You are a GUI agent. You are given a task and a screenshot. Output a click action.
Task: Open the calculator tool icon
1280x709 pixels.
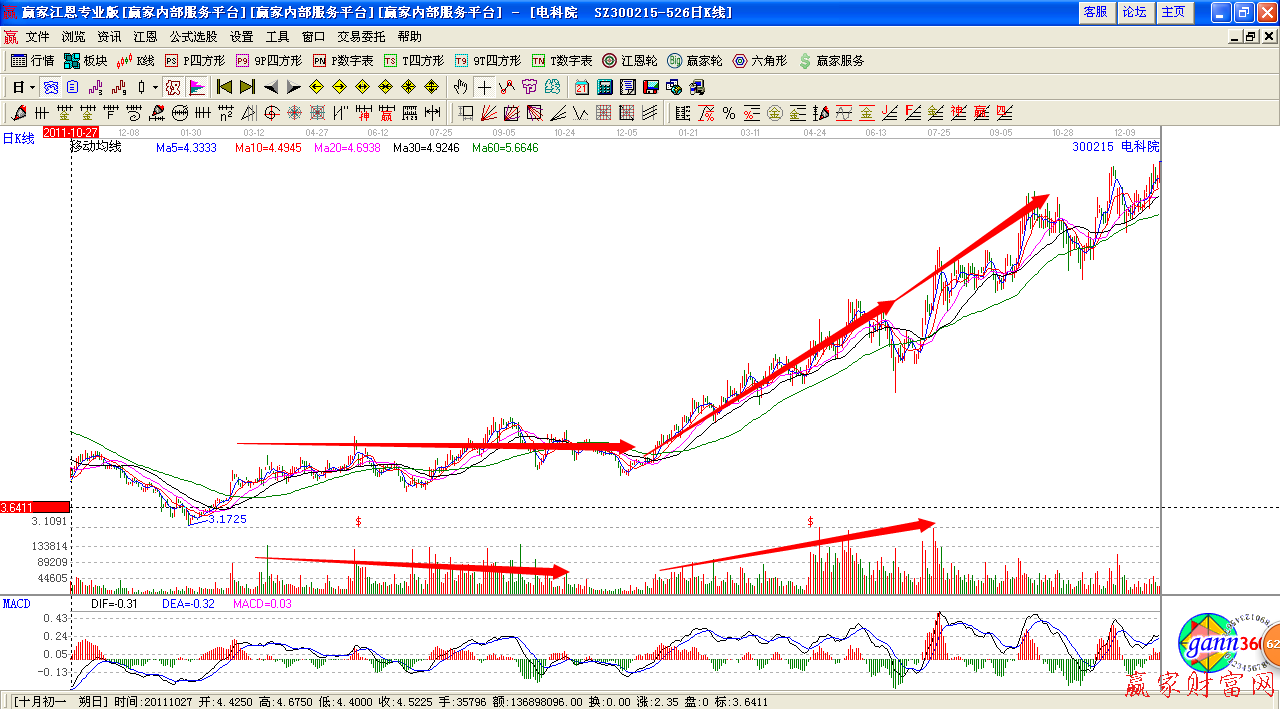pos(605,87)
